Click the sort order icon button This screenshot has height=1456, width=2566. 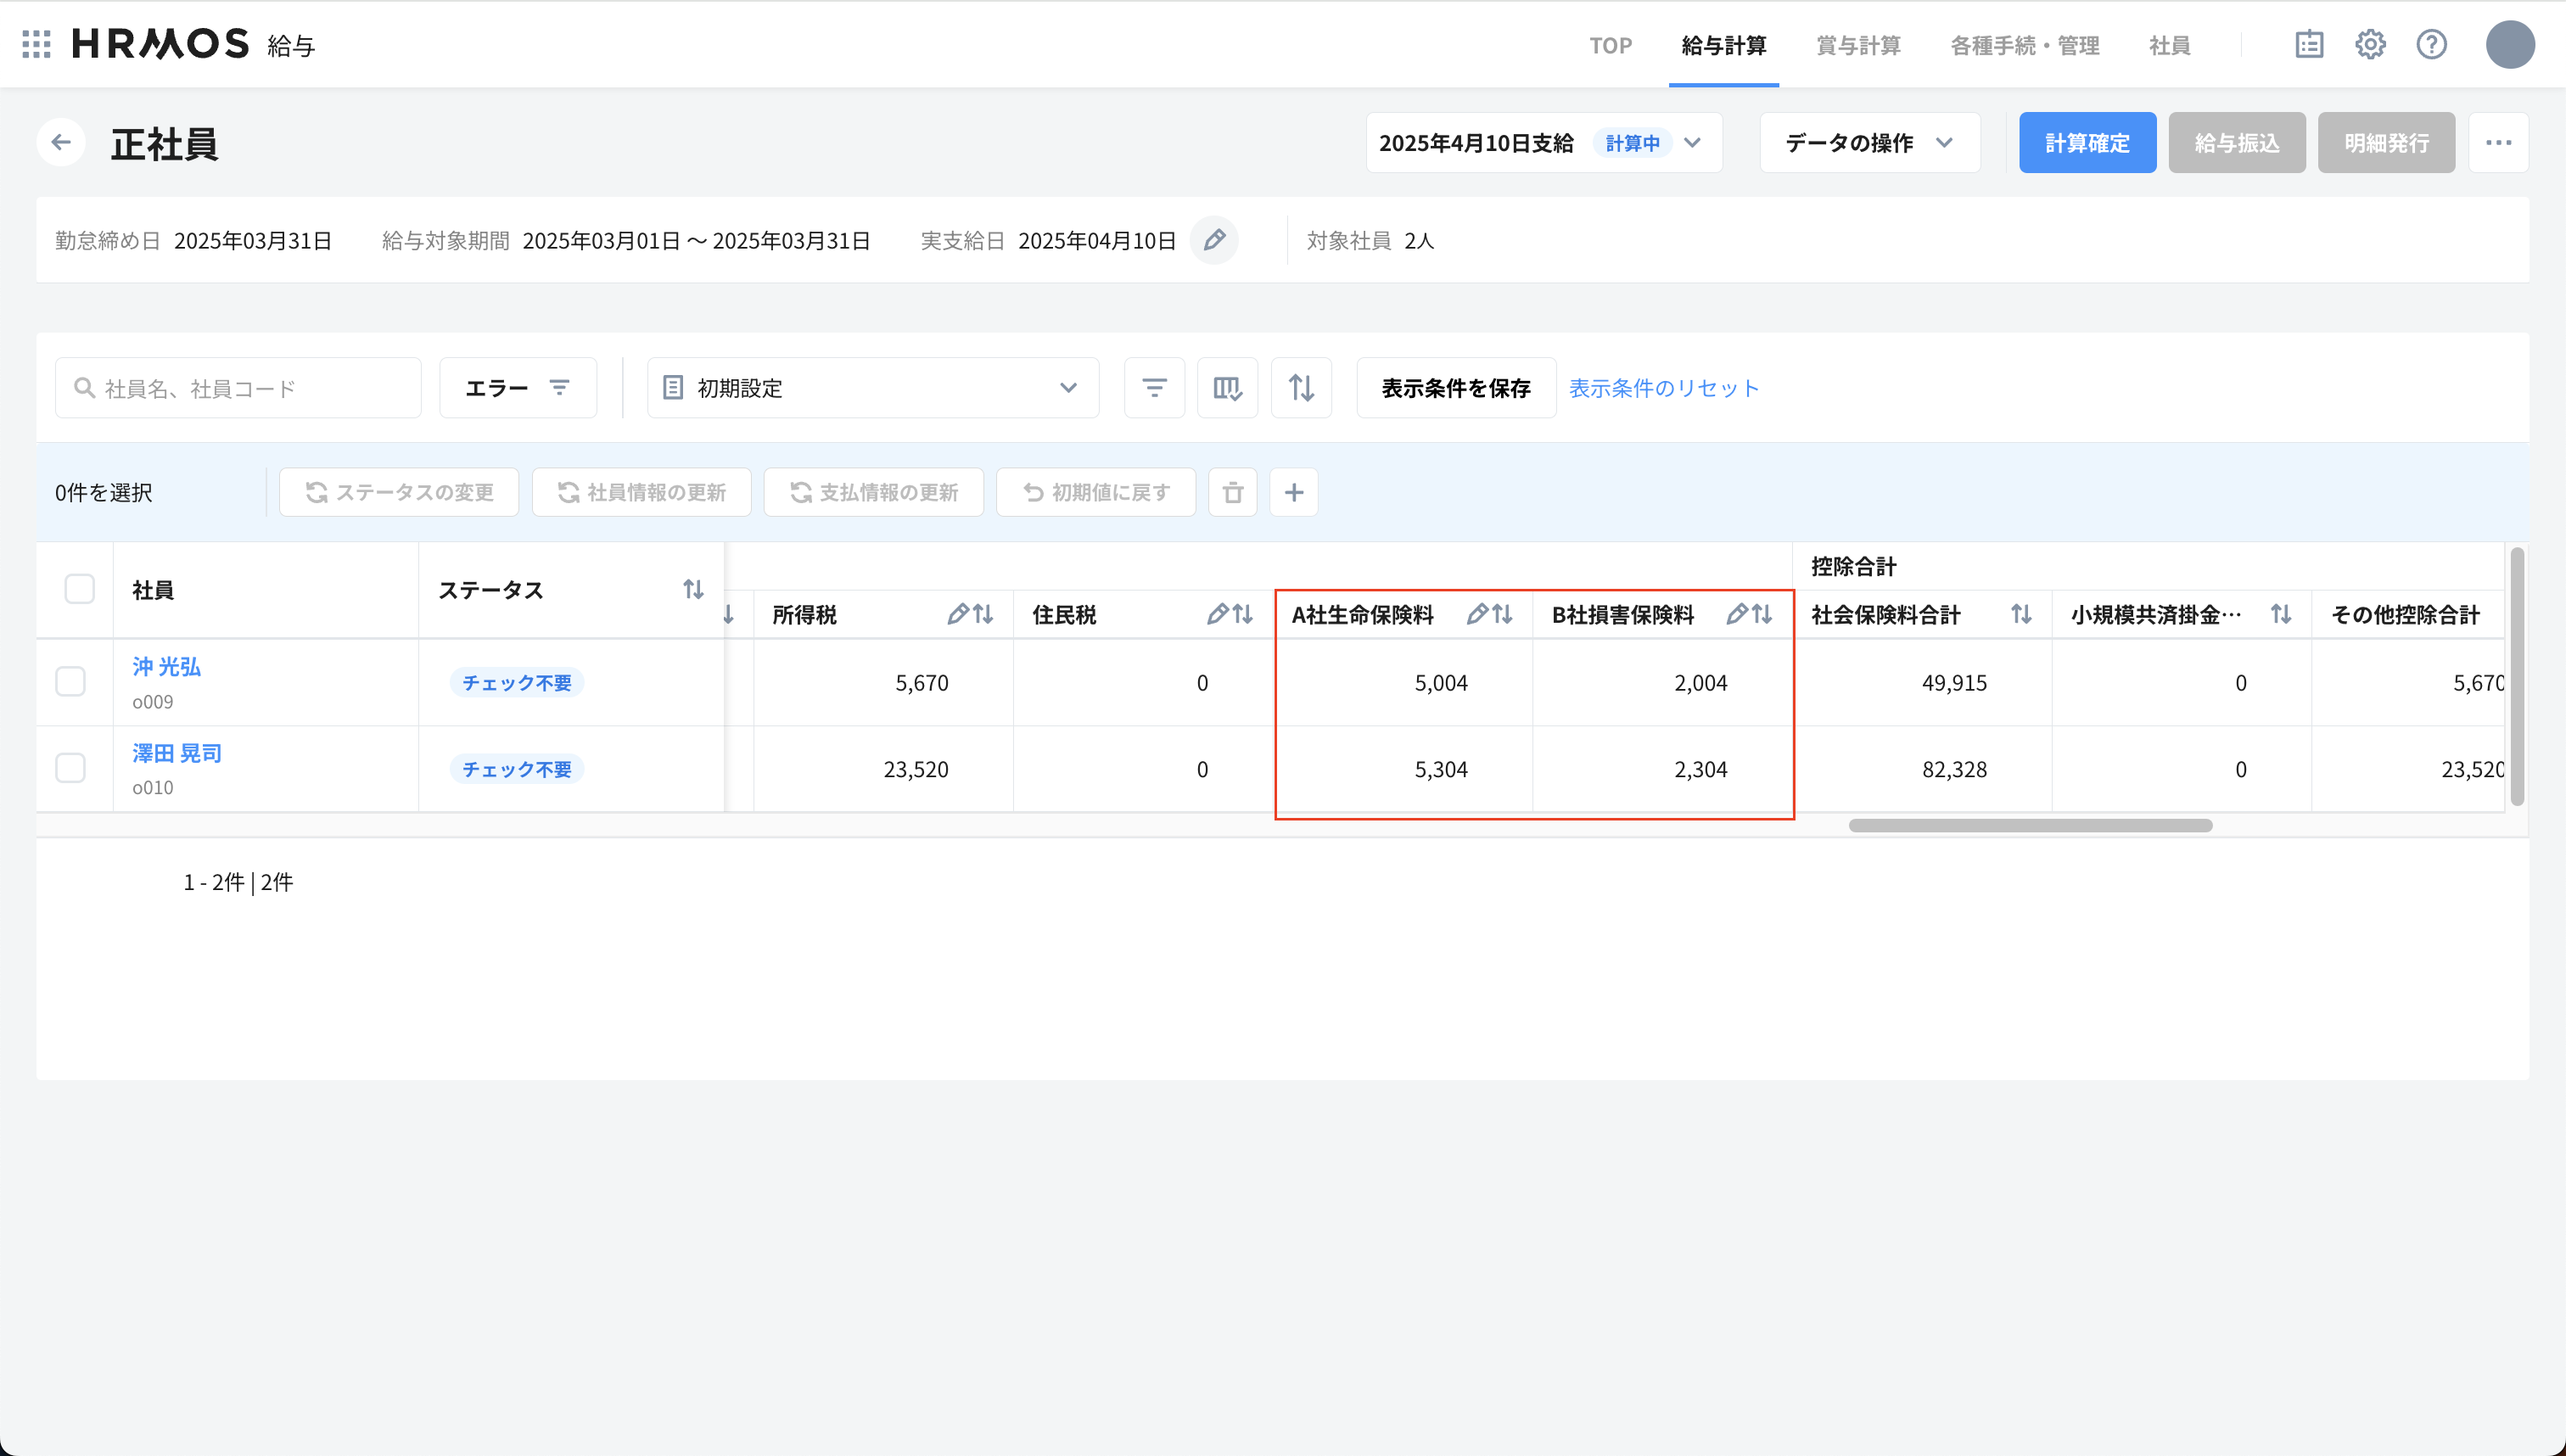1301,388
